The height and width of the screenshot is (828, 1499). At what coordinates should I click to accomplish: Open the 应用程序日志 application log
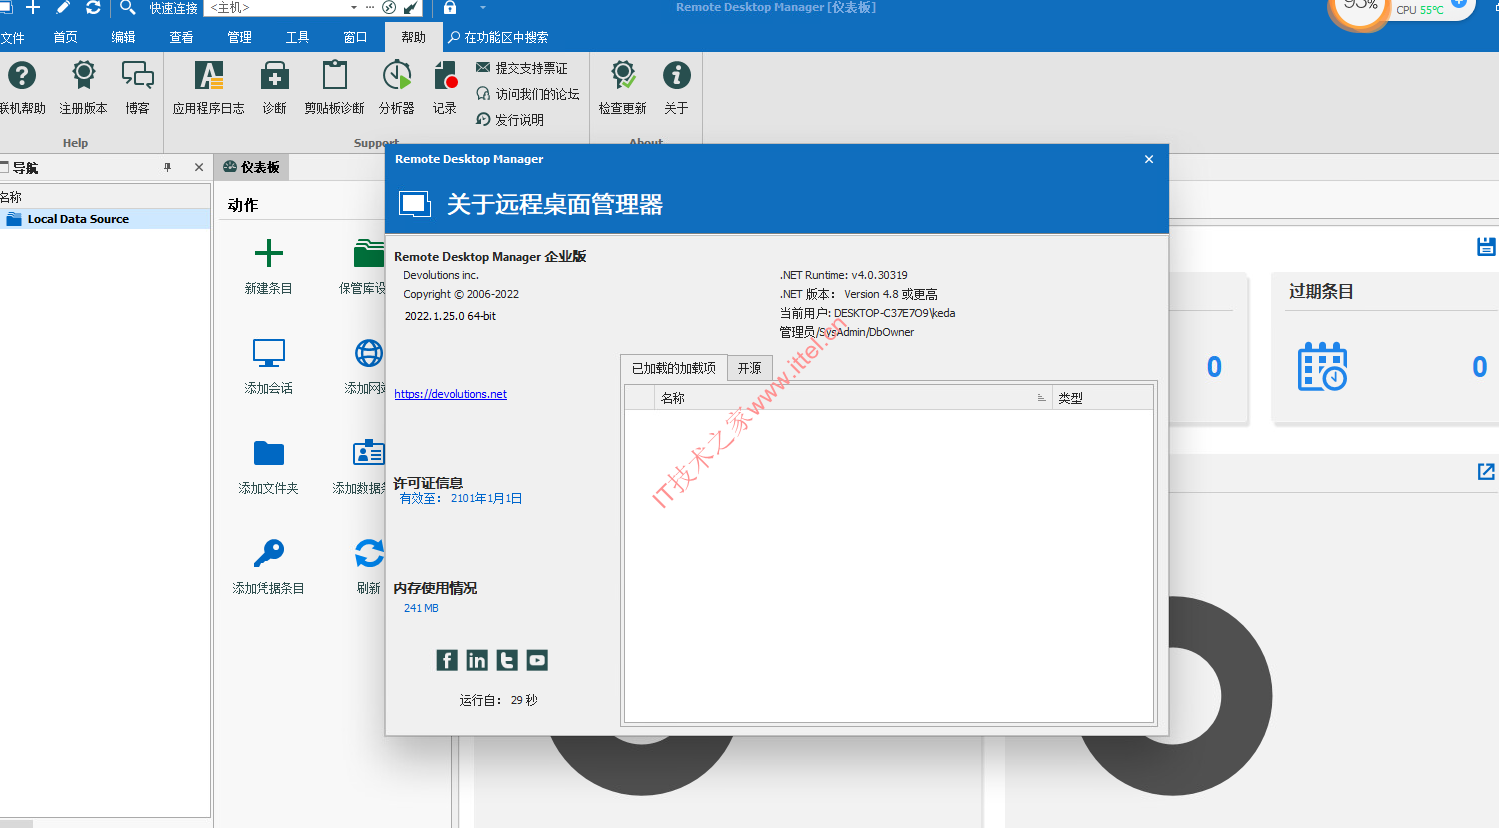pos(209,75)
